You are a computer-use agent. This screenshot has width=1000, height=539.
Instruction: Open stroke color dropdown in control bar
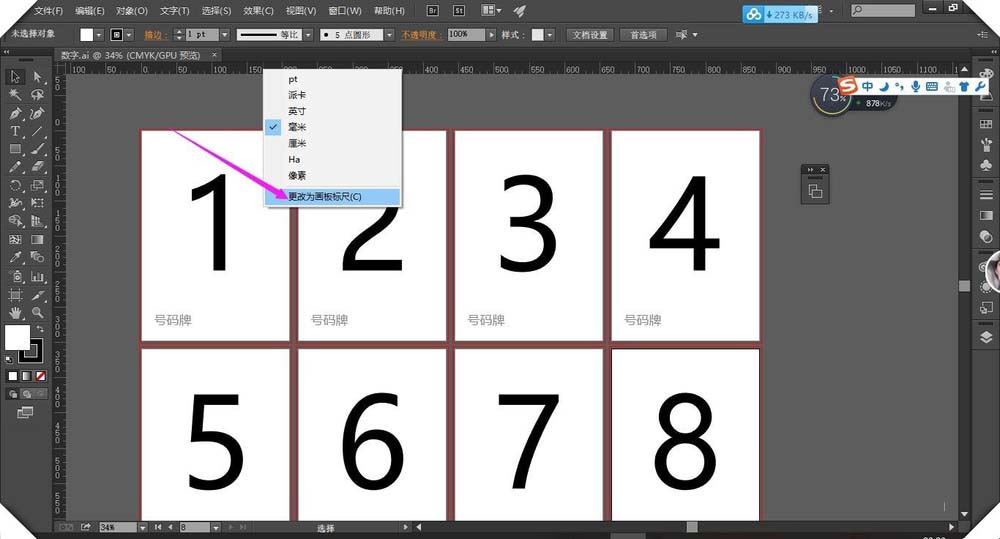129,35
